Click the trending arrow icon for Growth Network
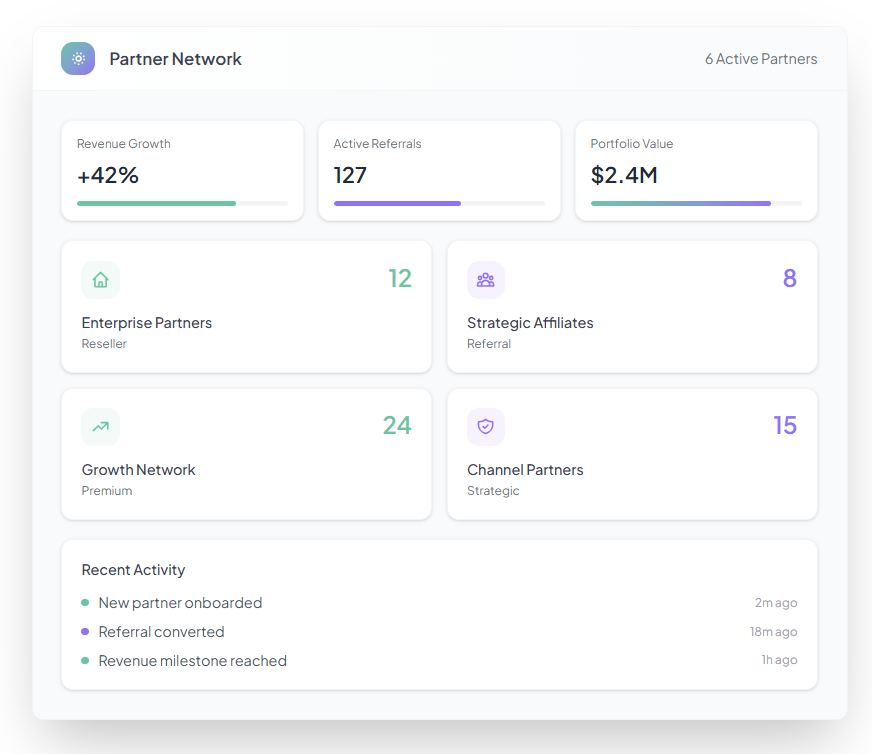Image resolution: width=872 pixels, height=754 pixels. tap(100, 427)
